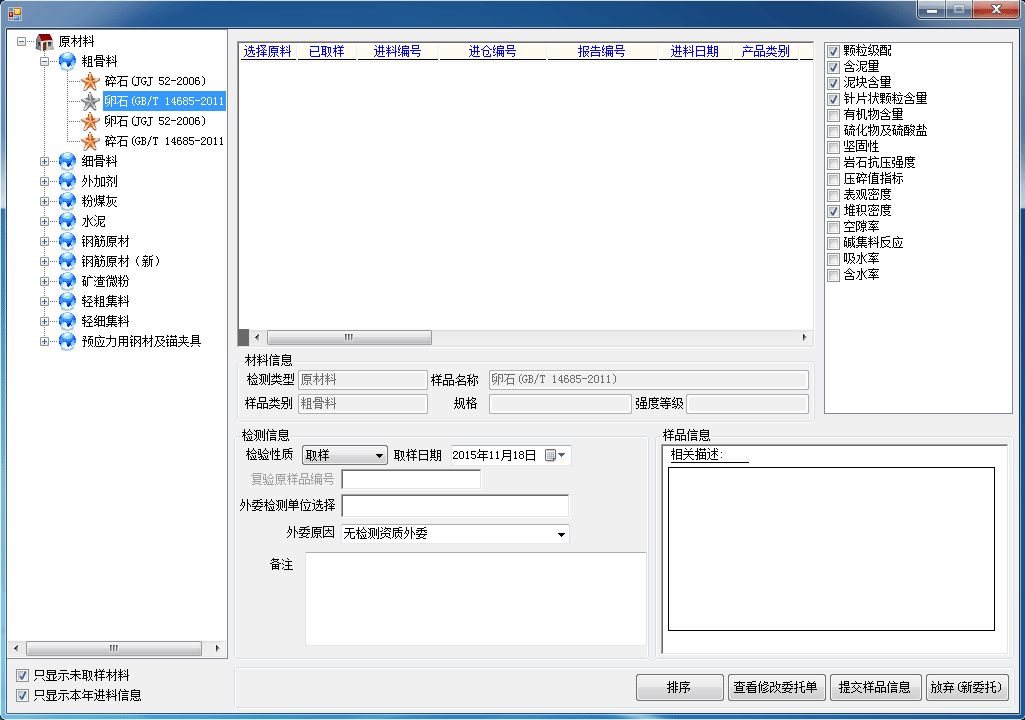Enable the 有机物含量 checkbox

point(834,115)
